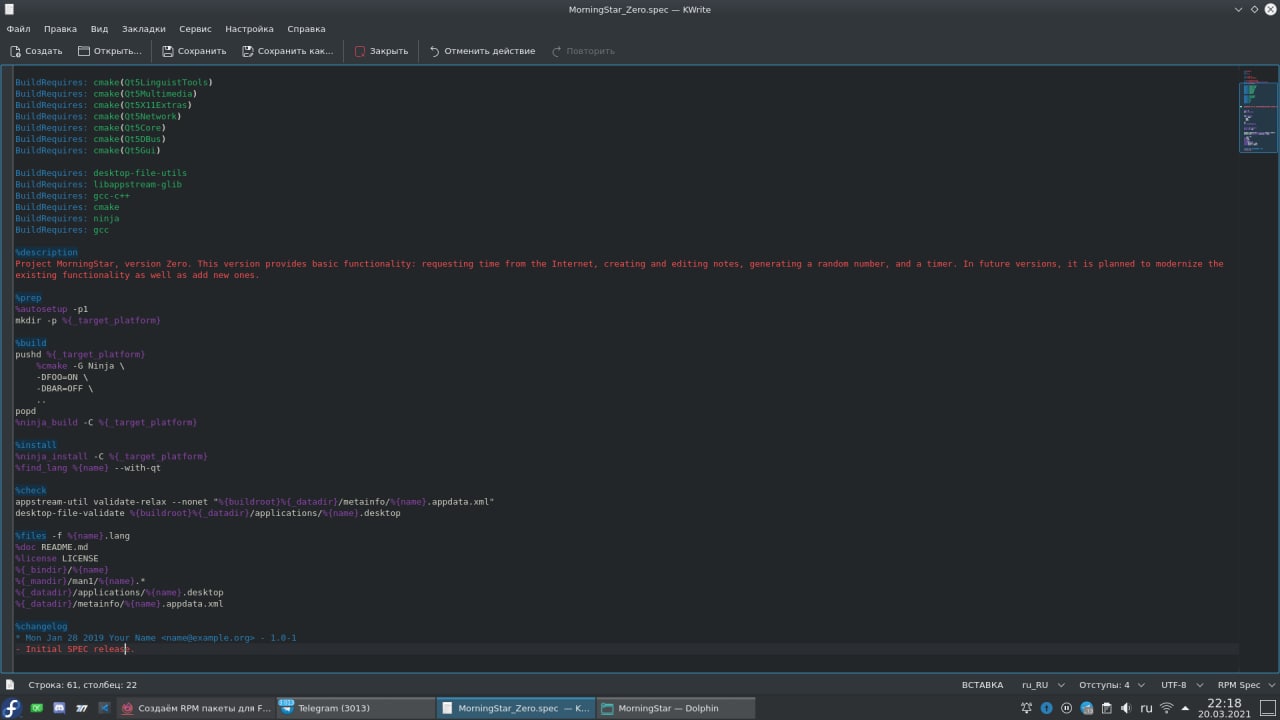
Task: Open the Файл menu
Action: pos(18,29)
